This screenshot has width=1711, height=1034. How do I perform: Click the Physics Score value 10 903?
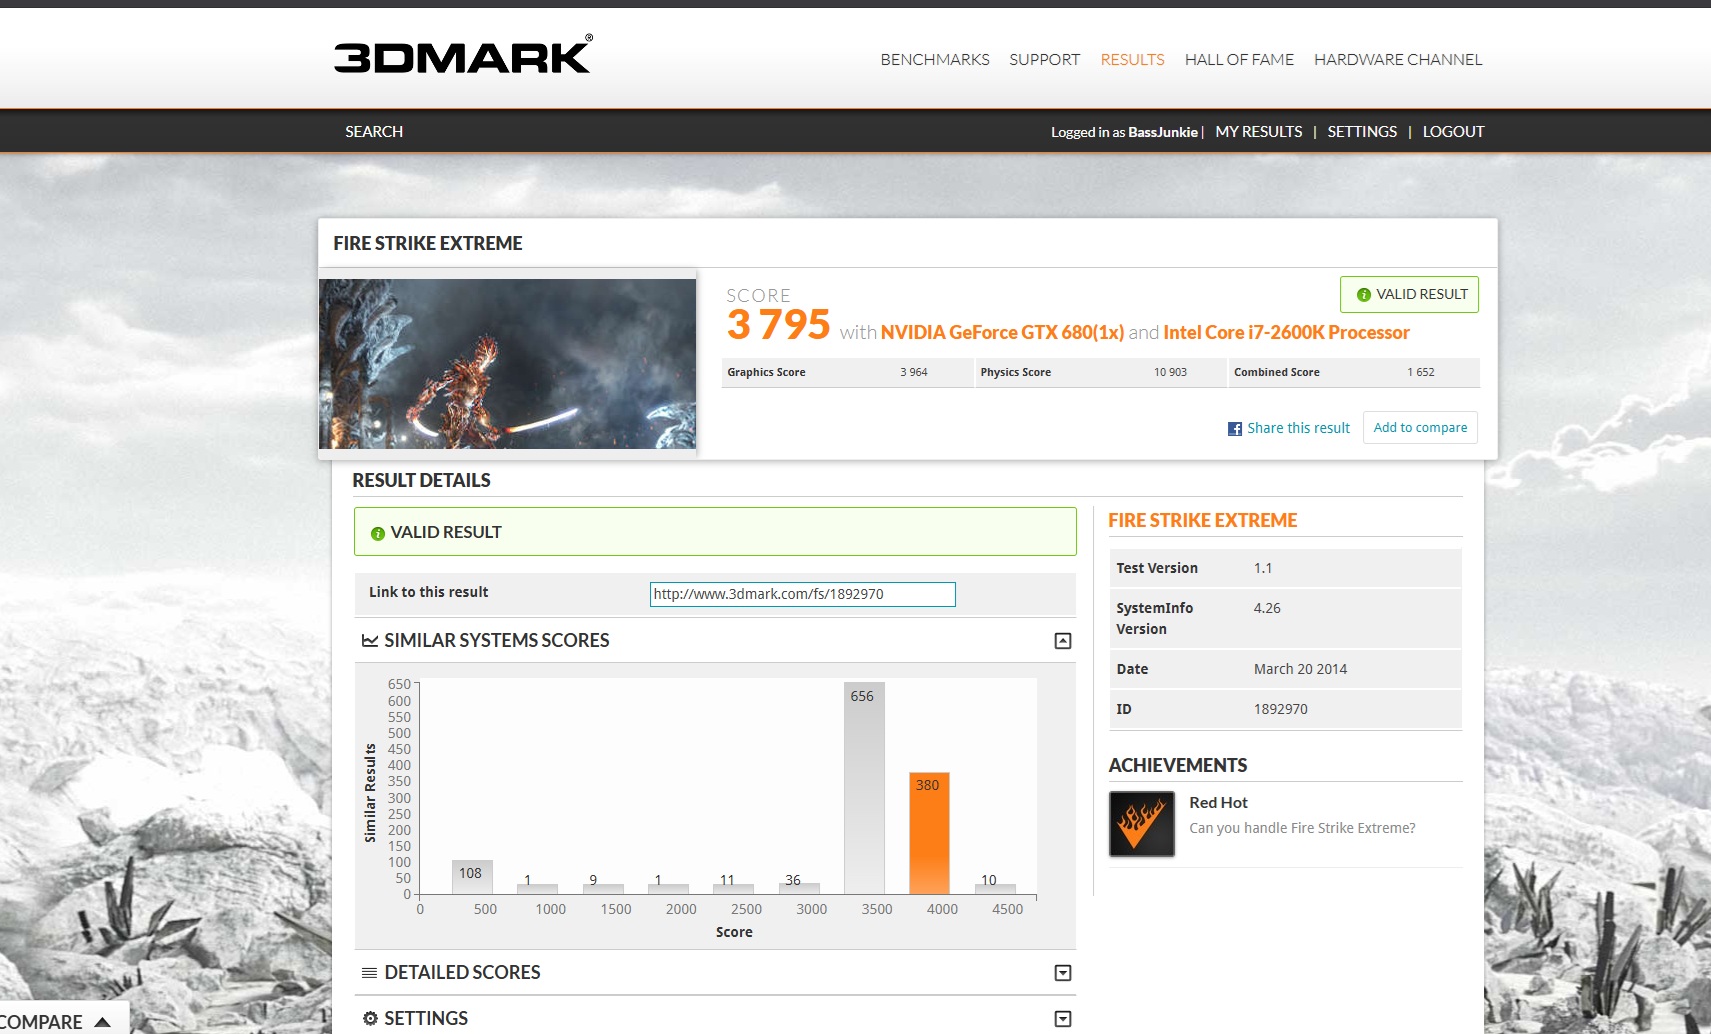click(x=1170, y=372)
